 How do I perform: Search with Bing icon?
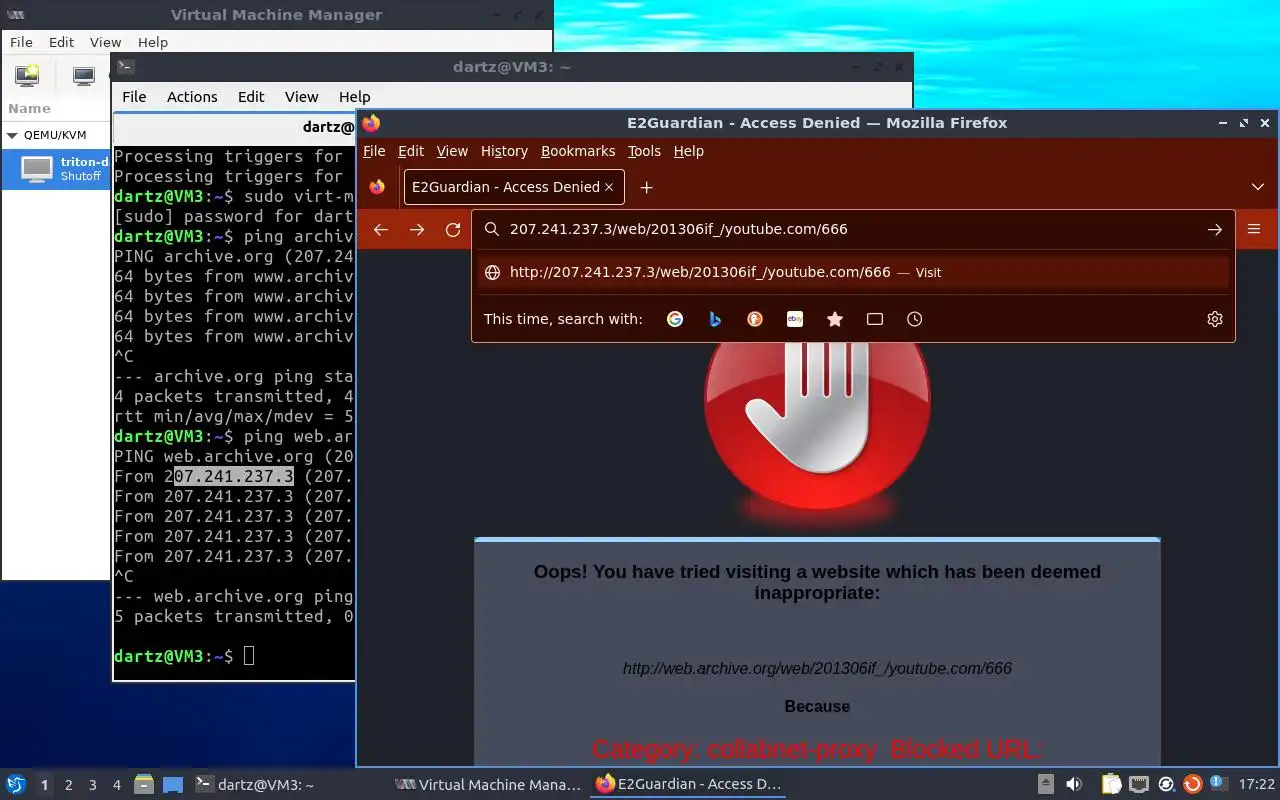(715, 319)
